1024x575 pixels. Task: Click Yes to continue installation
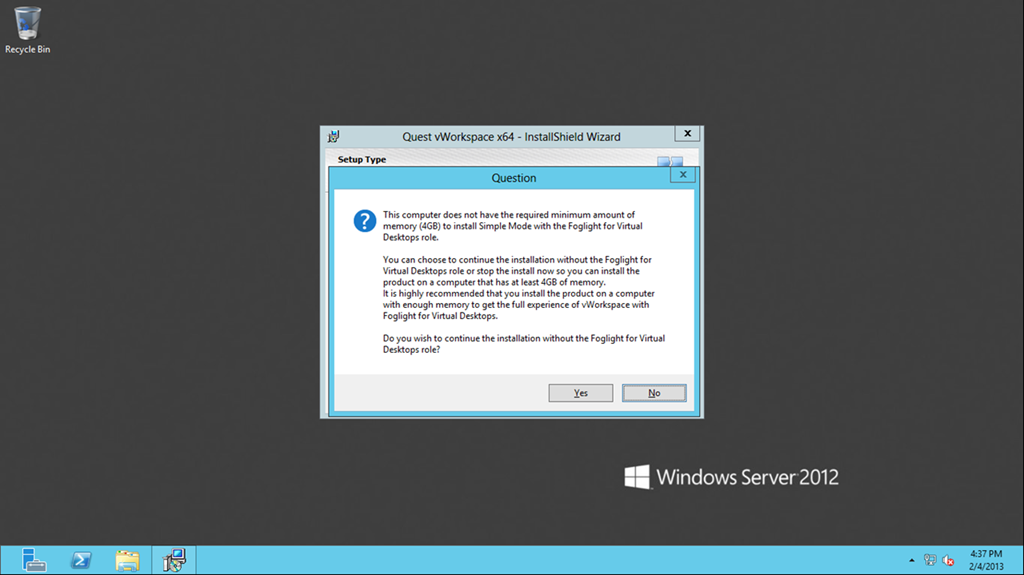click(x=581, y=393)
